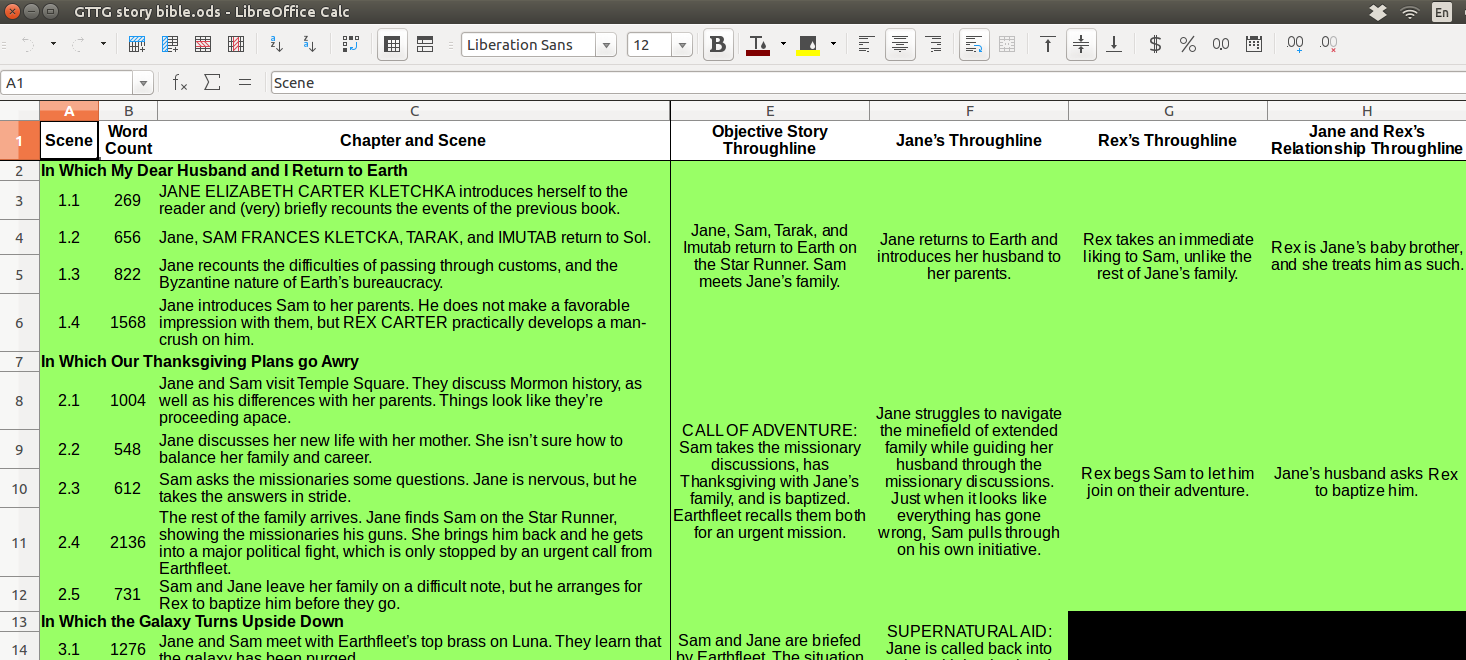Viewport: 1466px width, 660px height.
Task: Click the Liberation Sans font name field
Action: pos(529,45)
